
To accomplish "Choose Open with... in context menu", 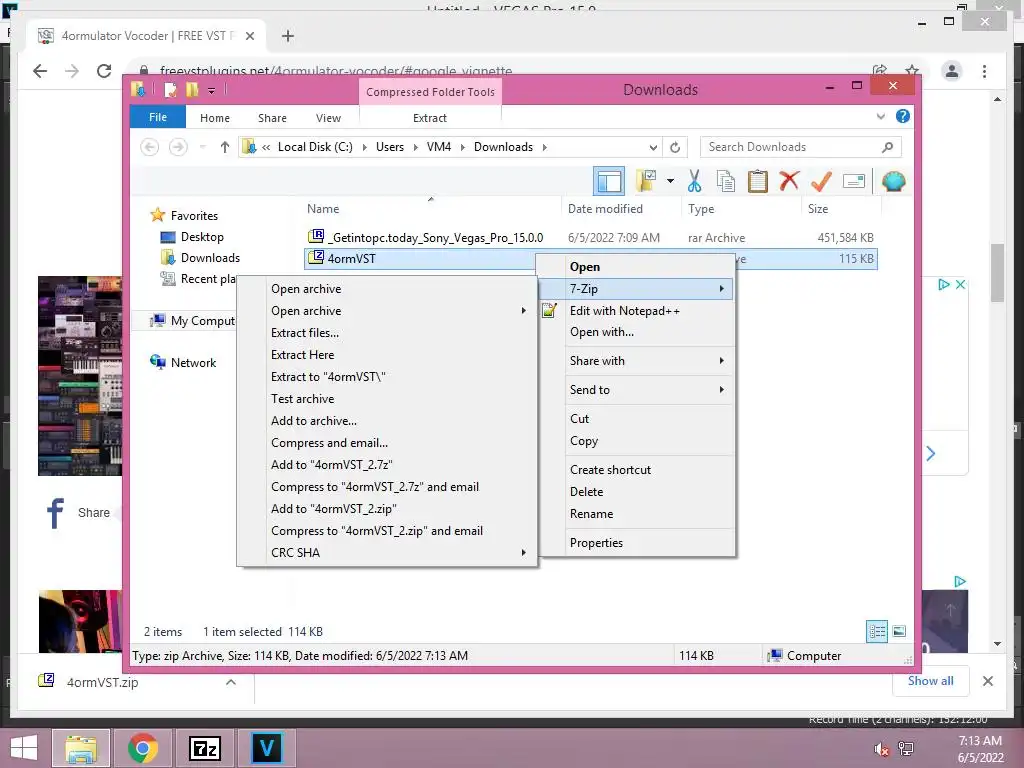I will point(637,332).
